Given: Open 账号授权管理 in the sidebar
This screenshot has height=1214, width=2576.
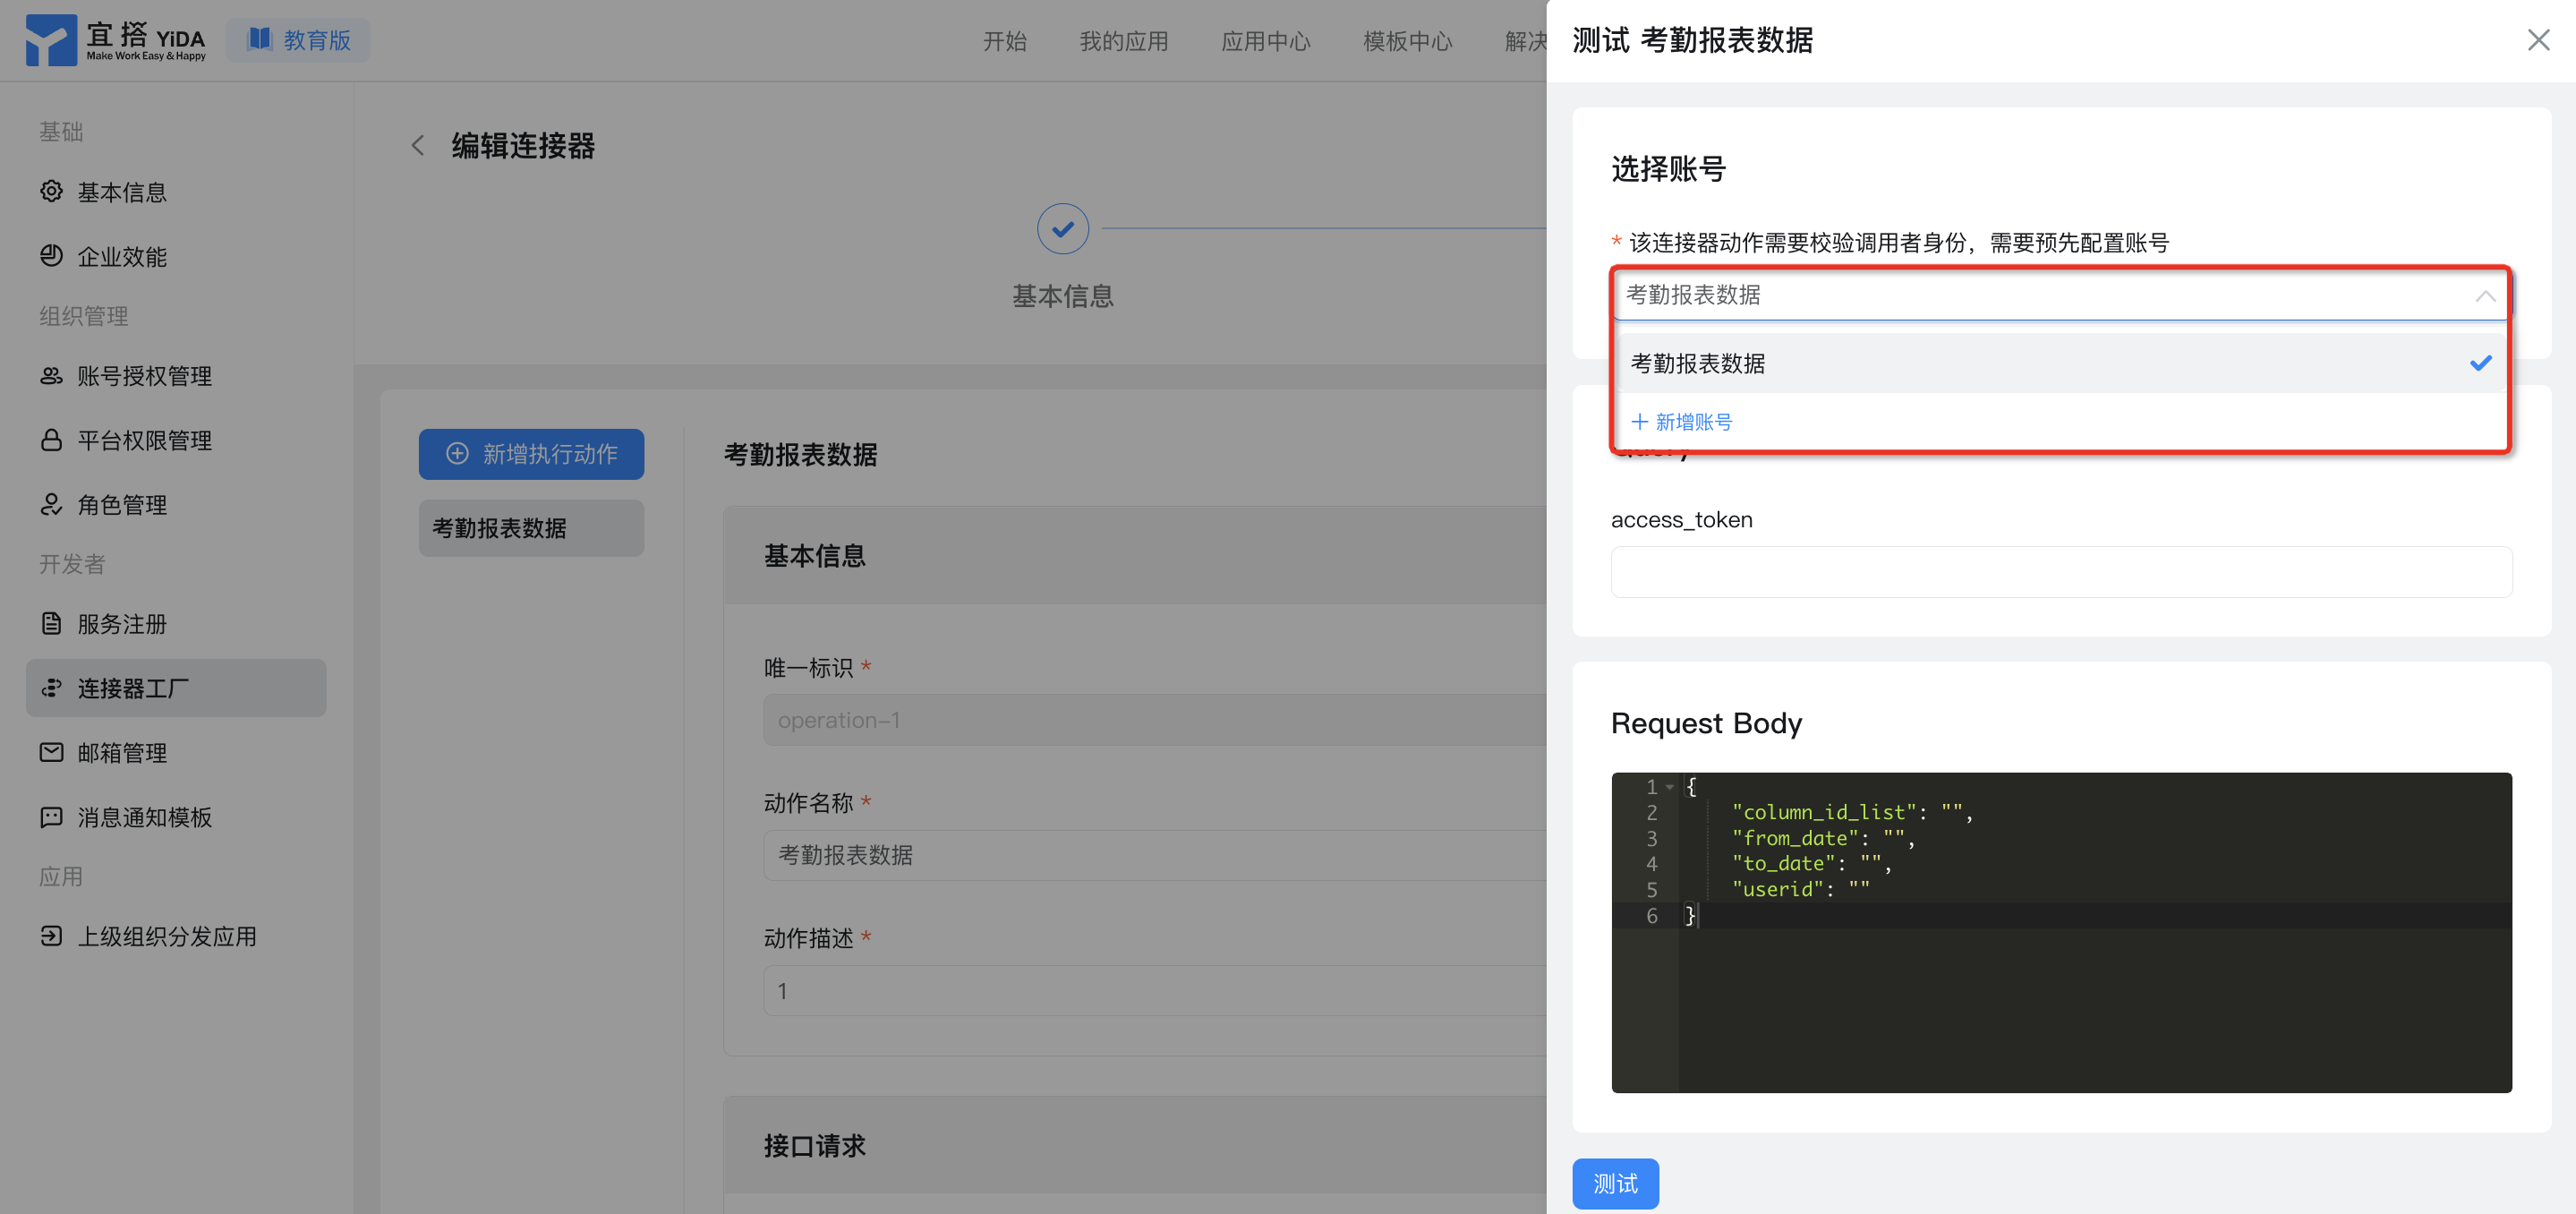Looking at the screenshot, I should click(176, 376).
